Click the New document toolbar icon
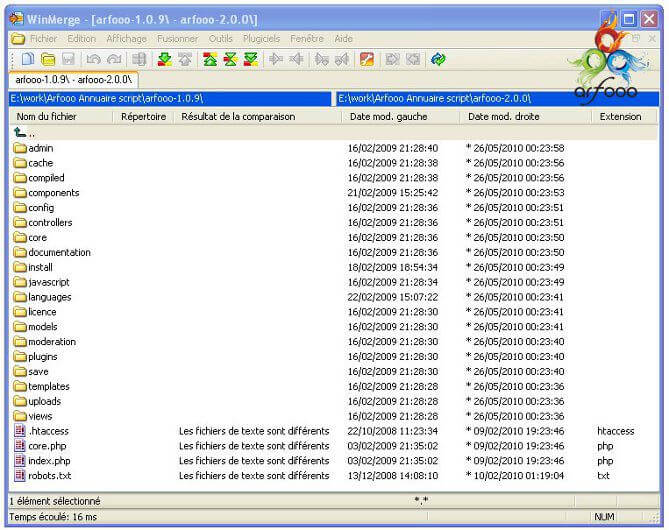The image size is (669, 530). (28, 59)
